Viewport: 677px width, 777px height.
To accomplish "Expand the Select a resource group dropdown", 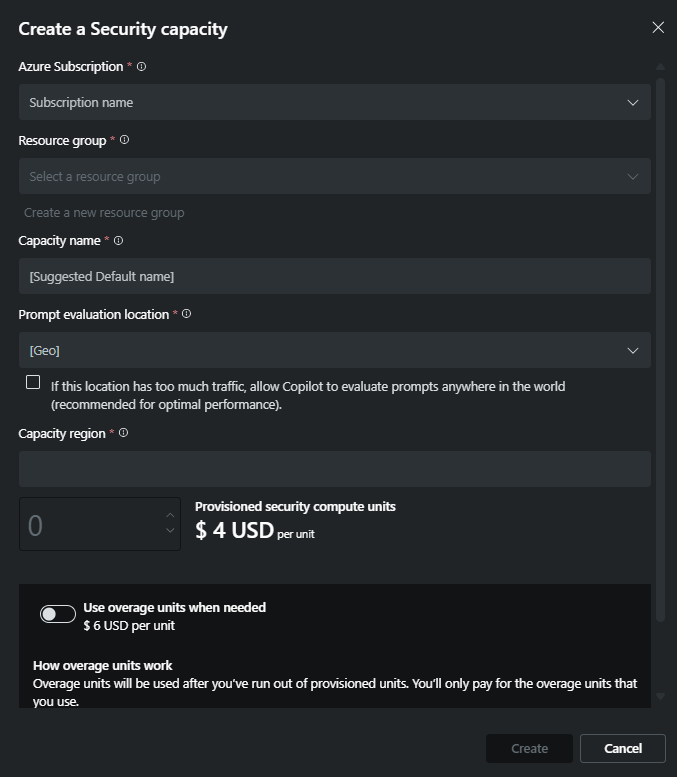I will pyautogui.click(x=335, y=176).
